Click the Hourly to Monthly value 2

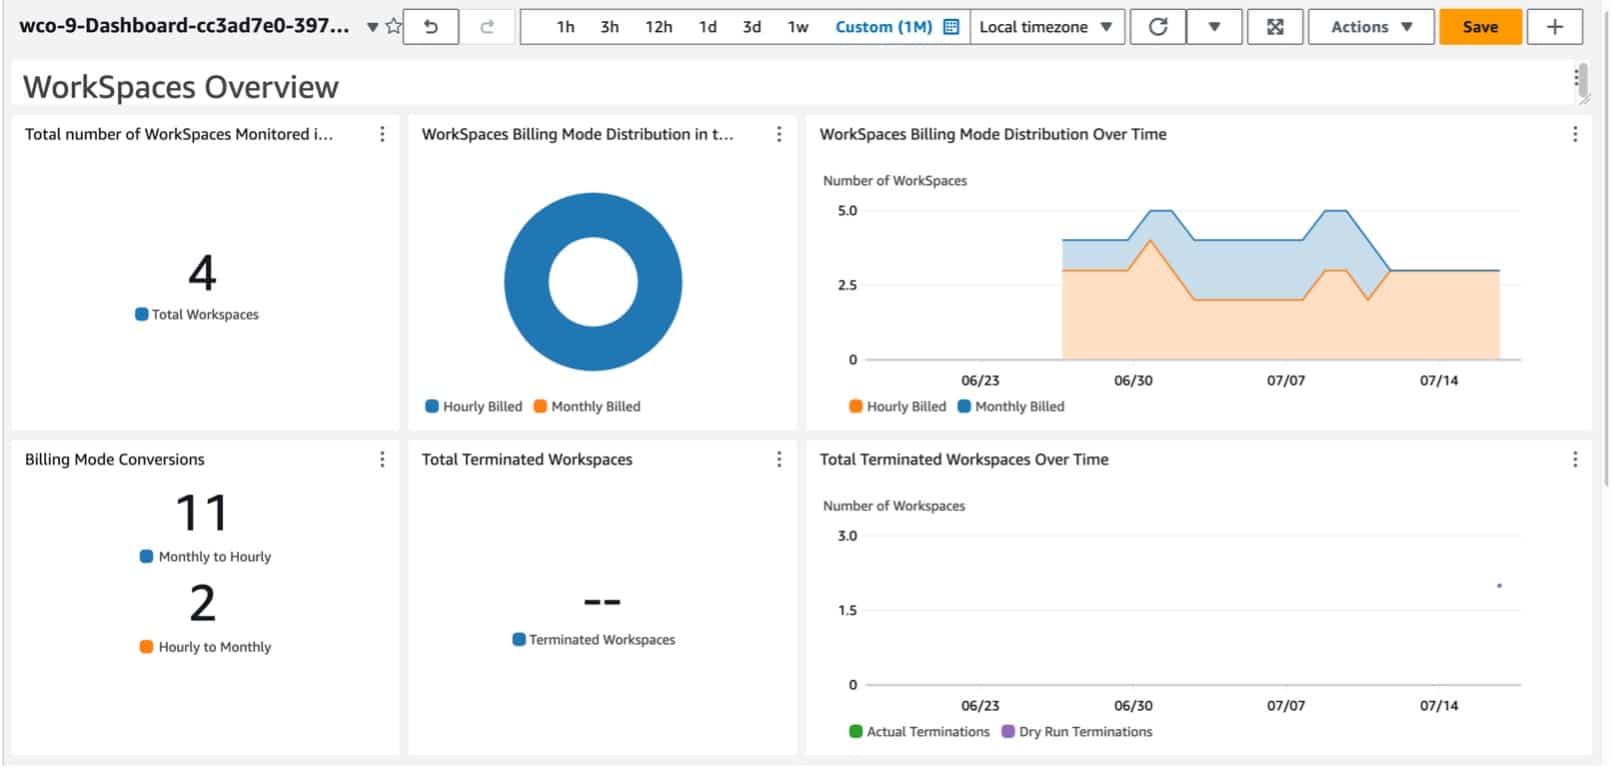point(202,603)
